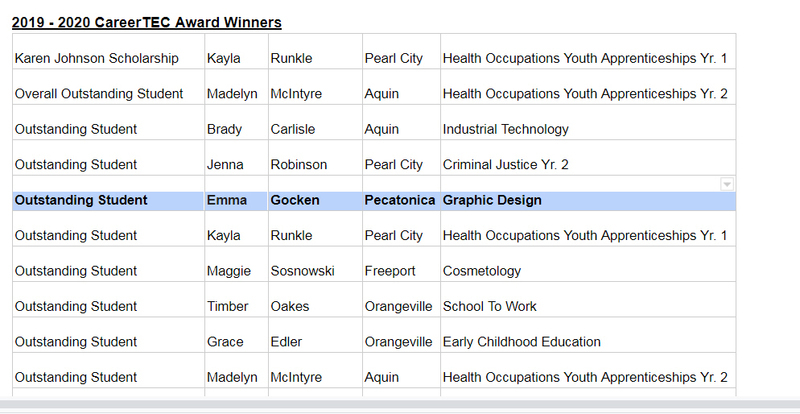
Task: Open the dropdown arrow above the highlighted row
Action: pos(727,184)
